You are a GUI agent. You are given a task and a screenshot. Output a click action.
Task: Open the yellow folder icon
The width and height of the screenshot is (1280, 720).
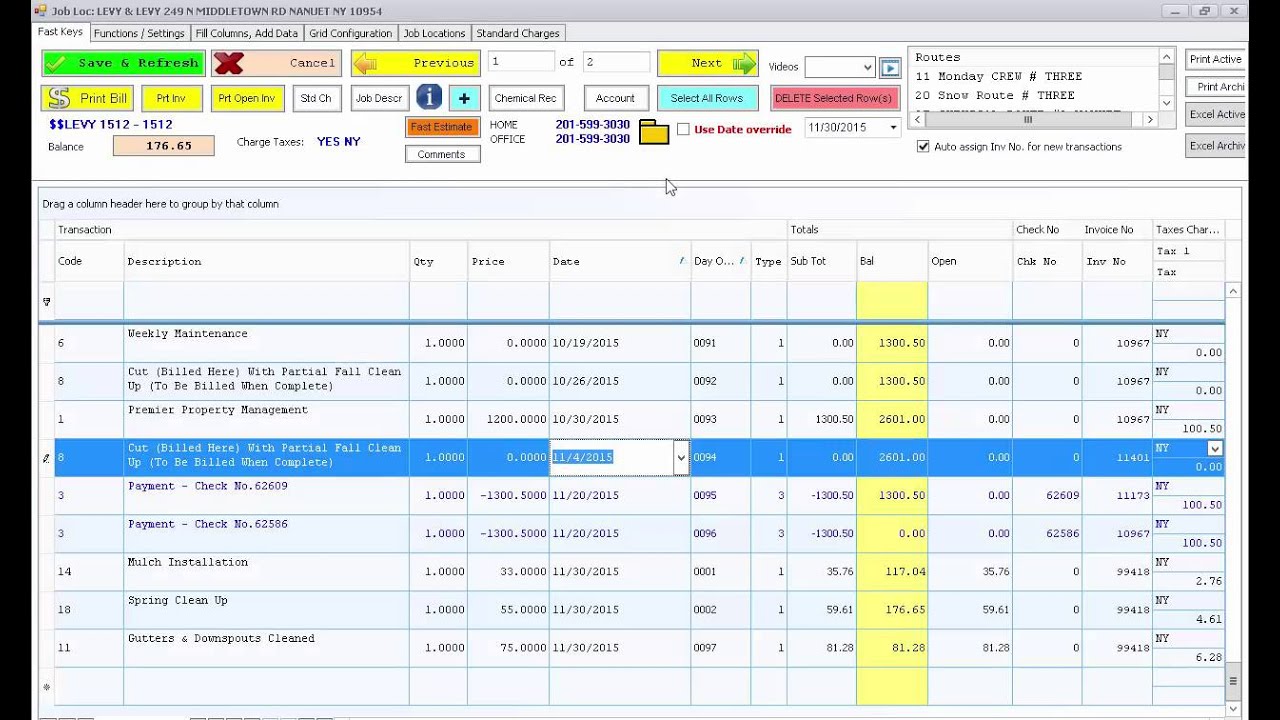click(653, 132)
